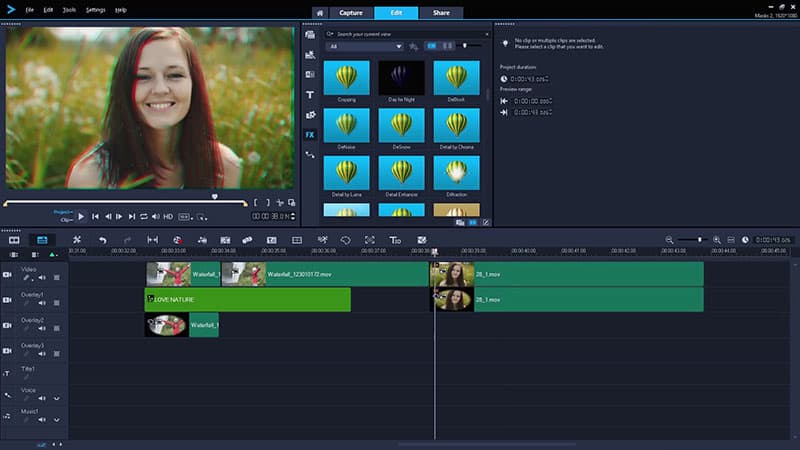Open the File menu
The height and width of the screenshot is (450, 800).
click(x=30, y=10)
